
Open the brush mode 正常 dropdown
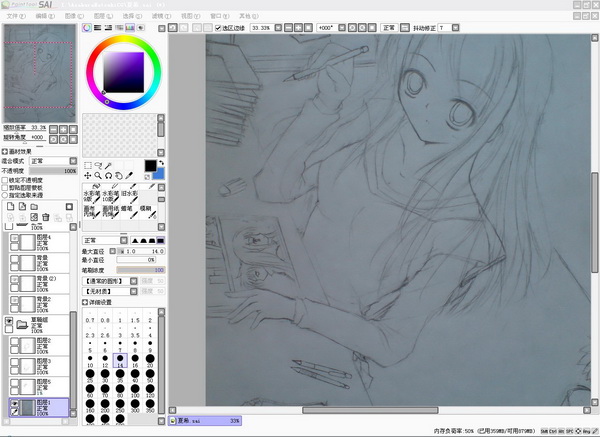click(x=105, y=240)
